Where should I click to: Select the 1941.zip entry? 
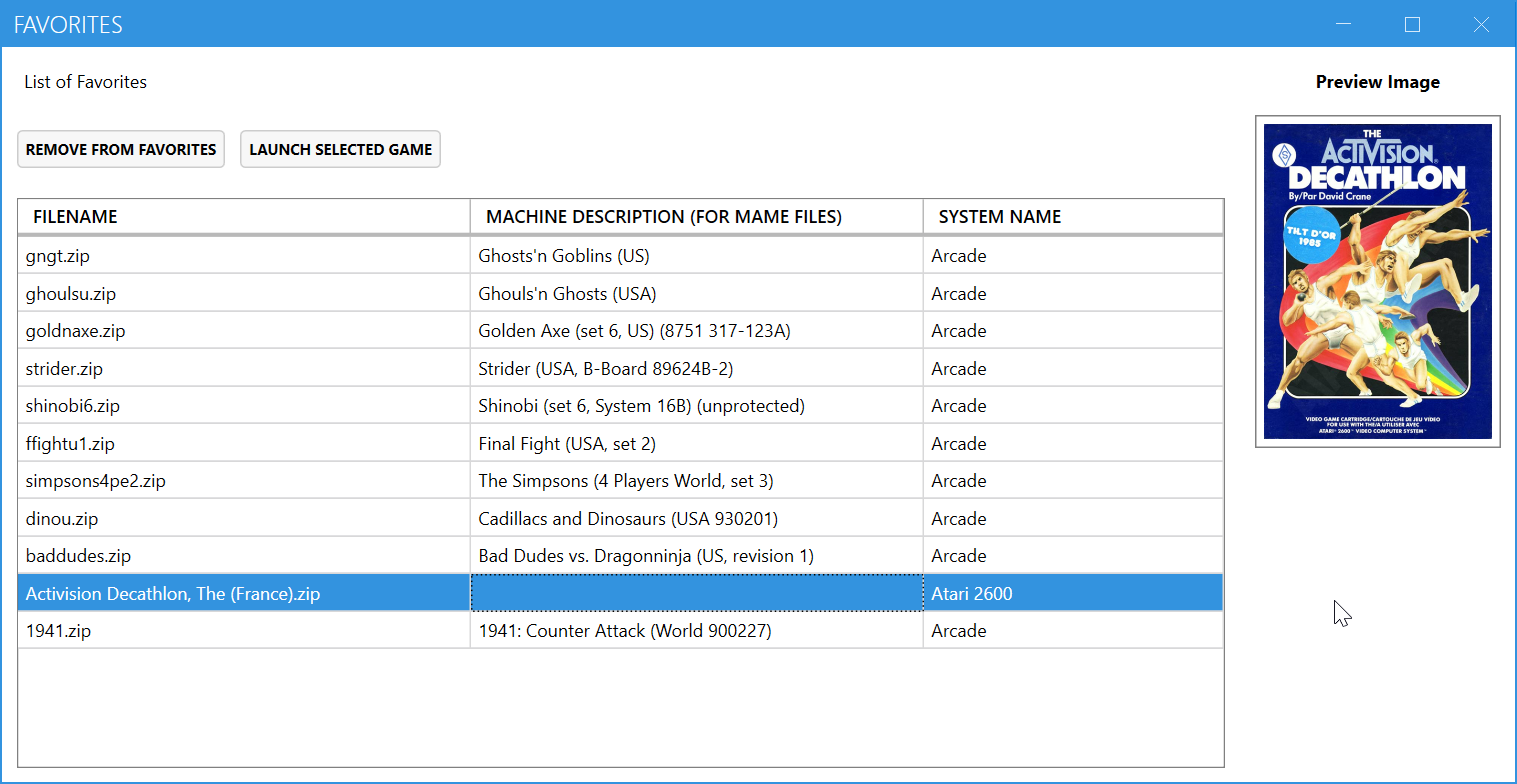[x=244, y=631]
